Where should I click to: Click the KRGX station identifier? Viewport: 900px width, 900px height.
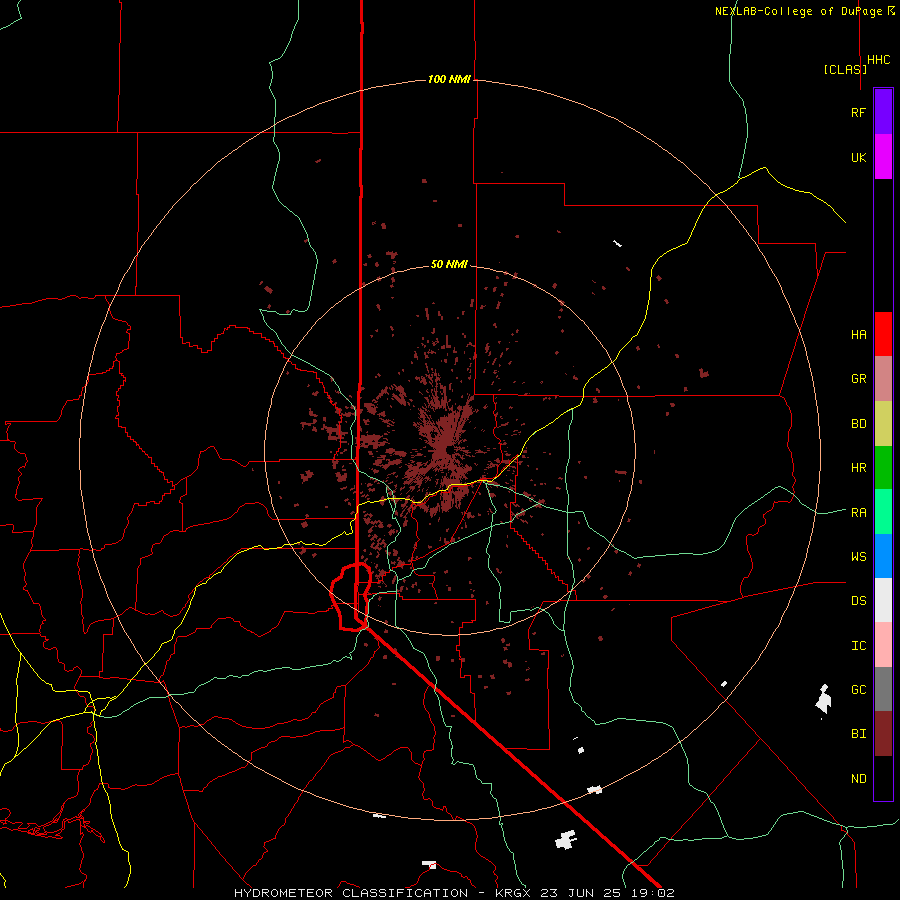point(514,893)
